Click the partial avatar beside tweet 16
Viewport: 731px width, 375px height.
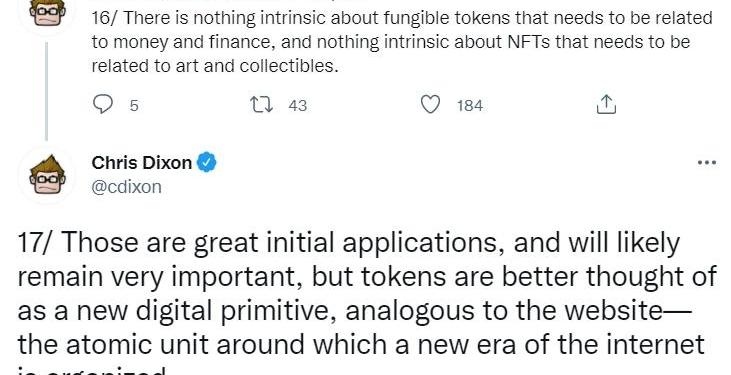click(x=47, y=13)
